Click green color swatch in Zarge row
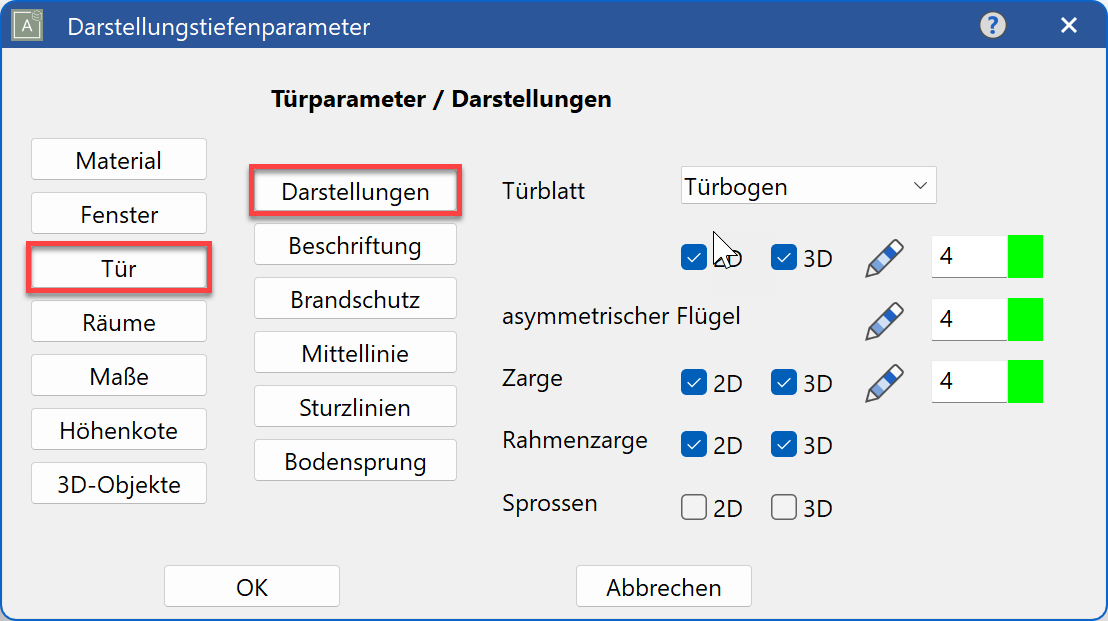Image resolution: width=1108 pixels, height=621 pixels. pyautogui.click(x=1025, y=382)
